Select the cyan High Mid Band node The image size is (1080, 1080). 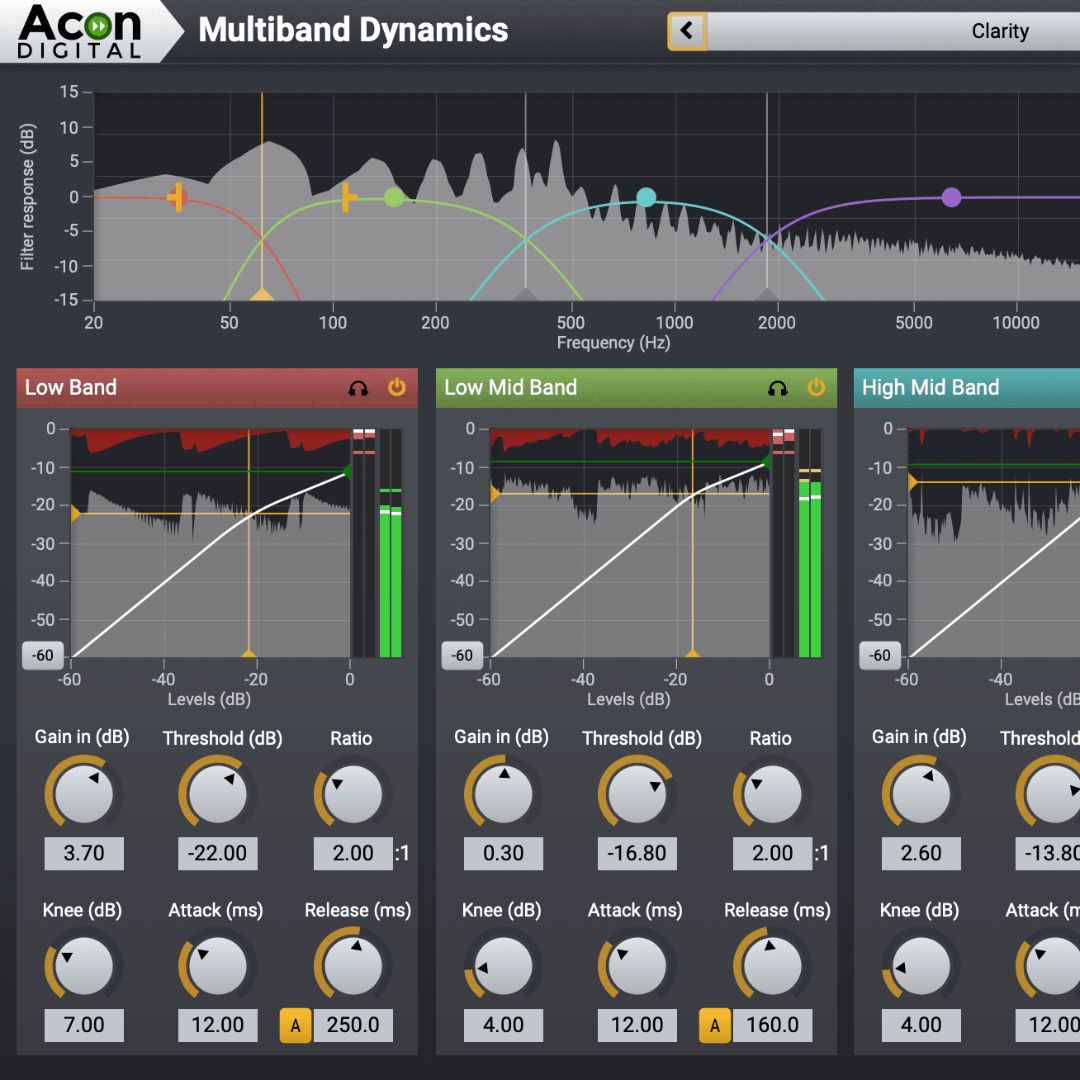tap(646, 198)
